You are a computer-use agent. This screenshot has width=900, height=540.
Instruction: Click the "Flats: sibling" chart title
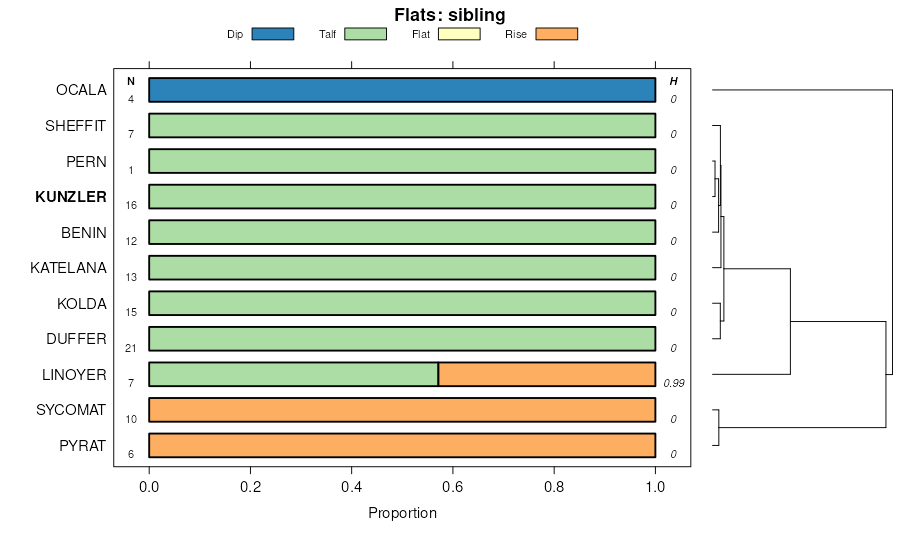point(450,15)
